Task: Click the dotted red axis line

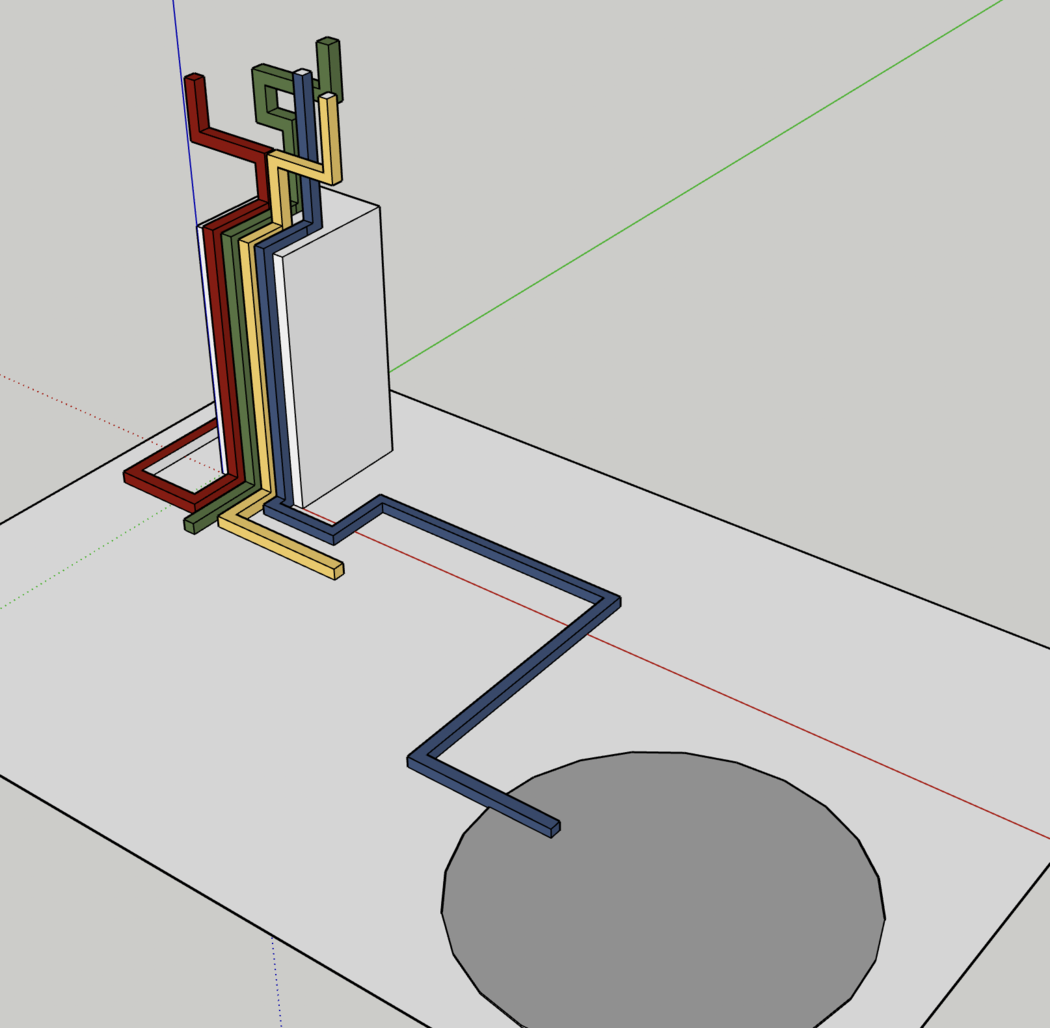Action: 80,407
